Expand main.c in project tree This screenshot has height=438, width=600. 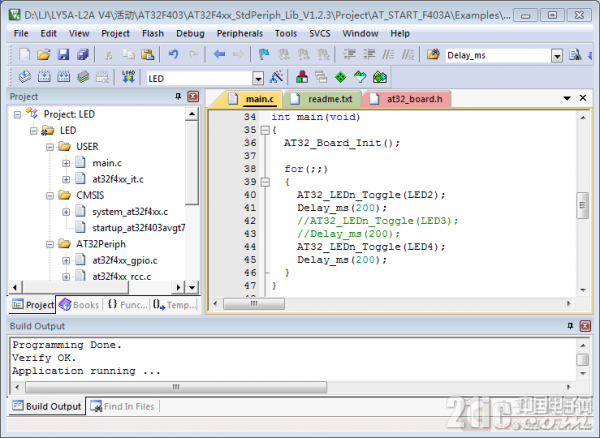(x=66, y=163)
